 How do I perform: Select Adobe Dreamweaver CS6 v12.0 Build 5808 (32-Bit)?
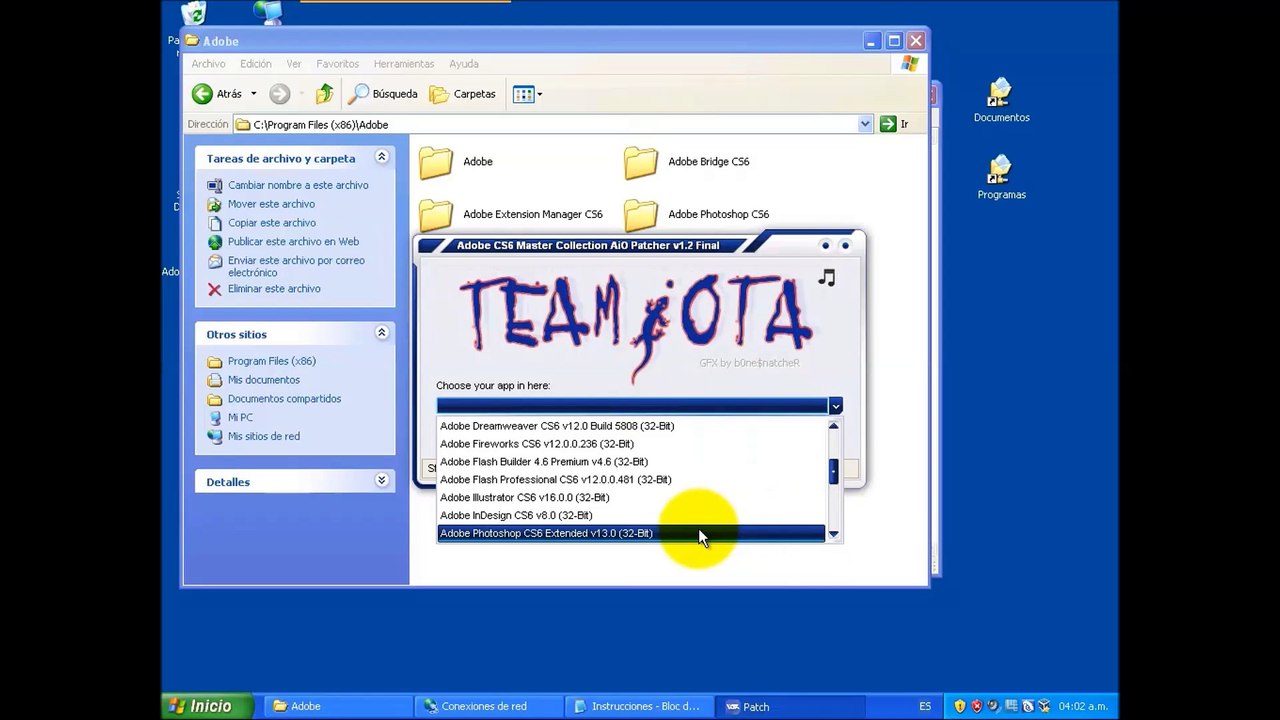tap(632, 426)
